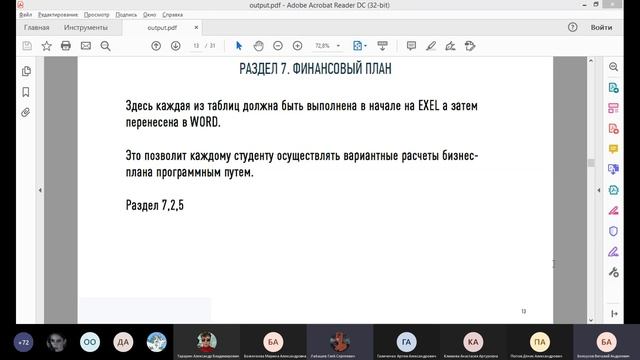This screenshot has height=360, width=640.
Task: Add a sticky note comment
Action: [411, 46]
